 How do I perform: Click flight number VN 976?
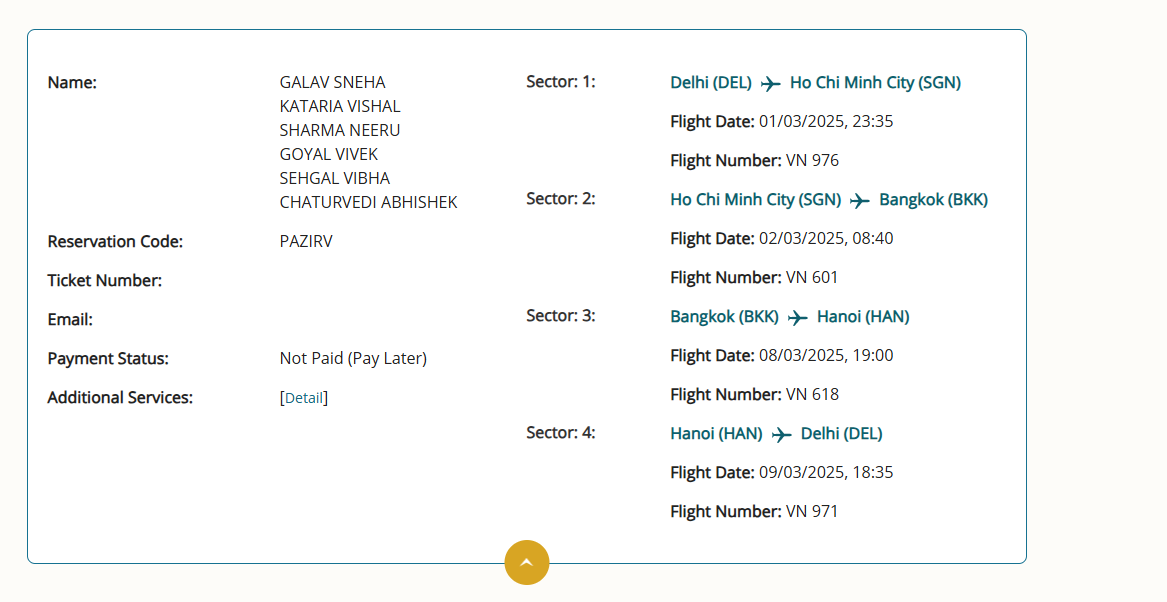click(812, 161)
